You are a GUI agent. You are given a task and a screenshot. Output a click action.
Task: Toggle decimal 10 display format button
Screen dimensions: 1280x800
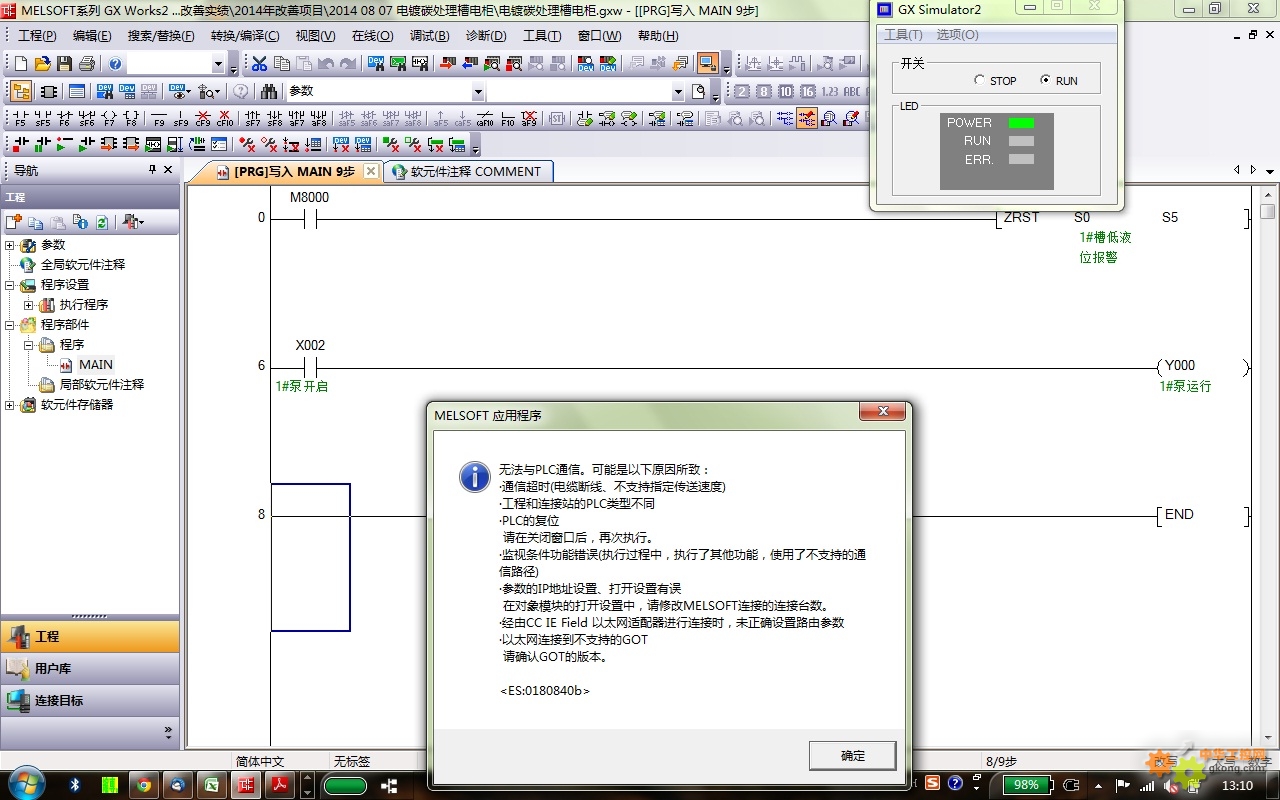pos(785,91)
